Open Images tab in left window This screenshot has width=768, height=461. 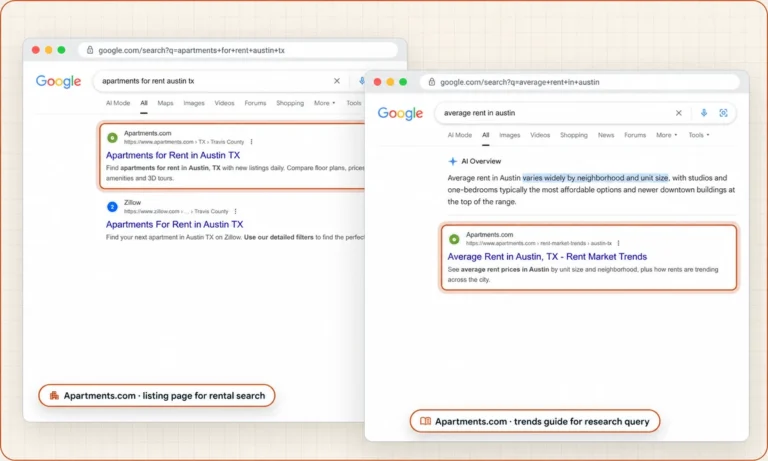(194, 103)
